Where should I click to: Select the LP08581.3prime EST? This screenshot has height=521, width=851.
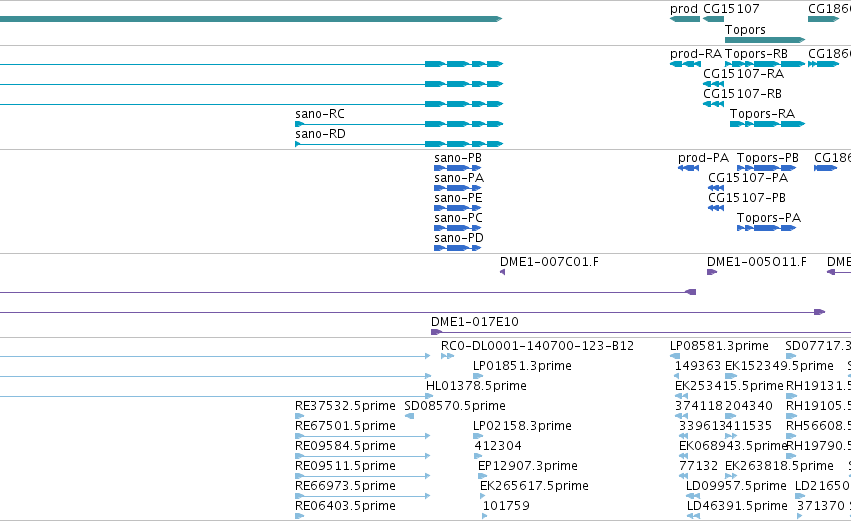click(x=675, y=357)
